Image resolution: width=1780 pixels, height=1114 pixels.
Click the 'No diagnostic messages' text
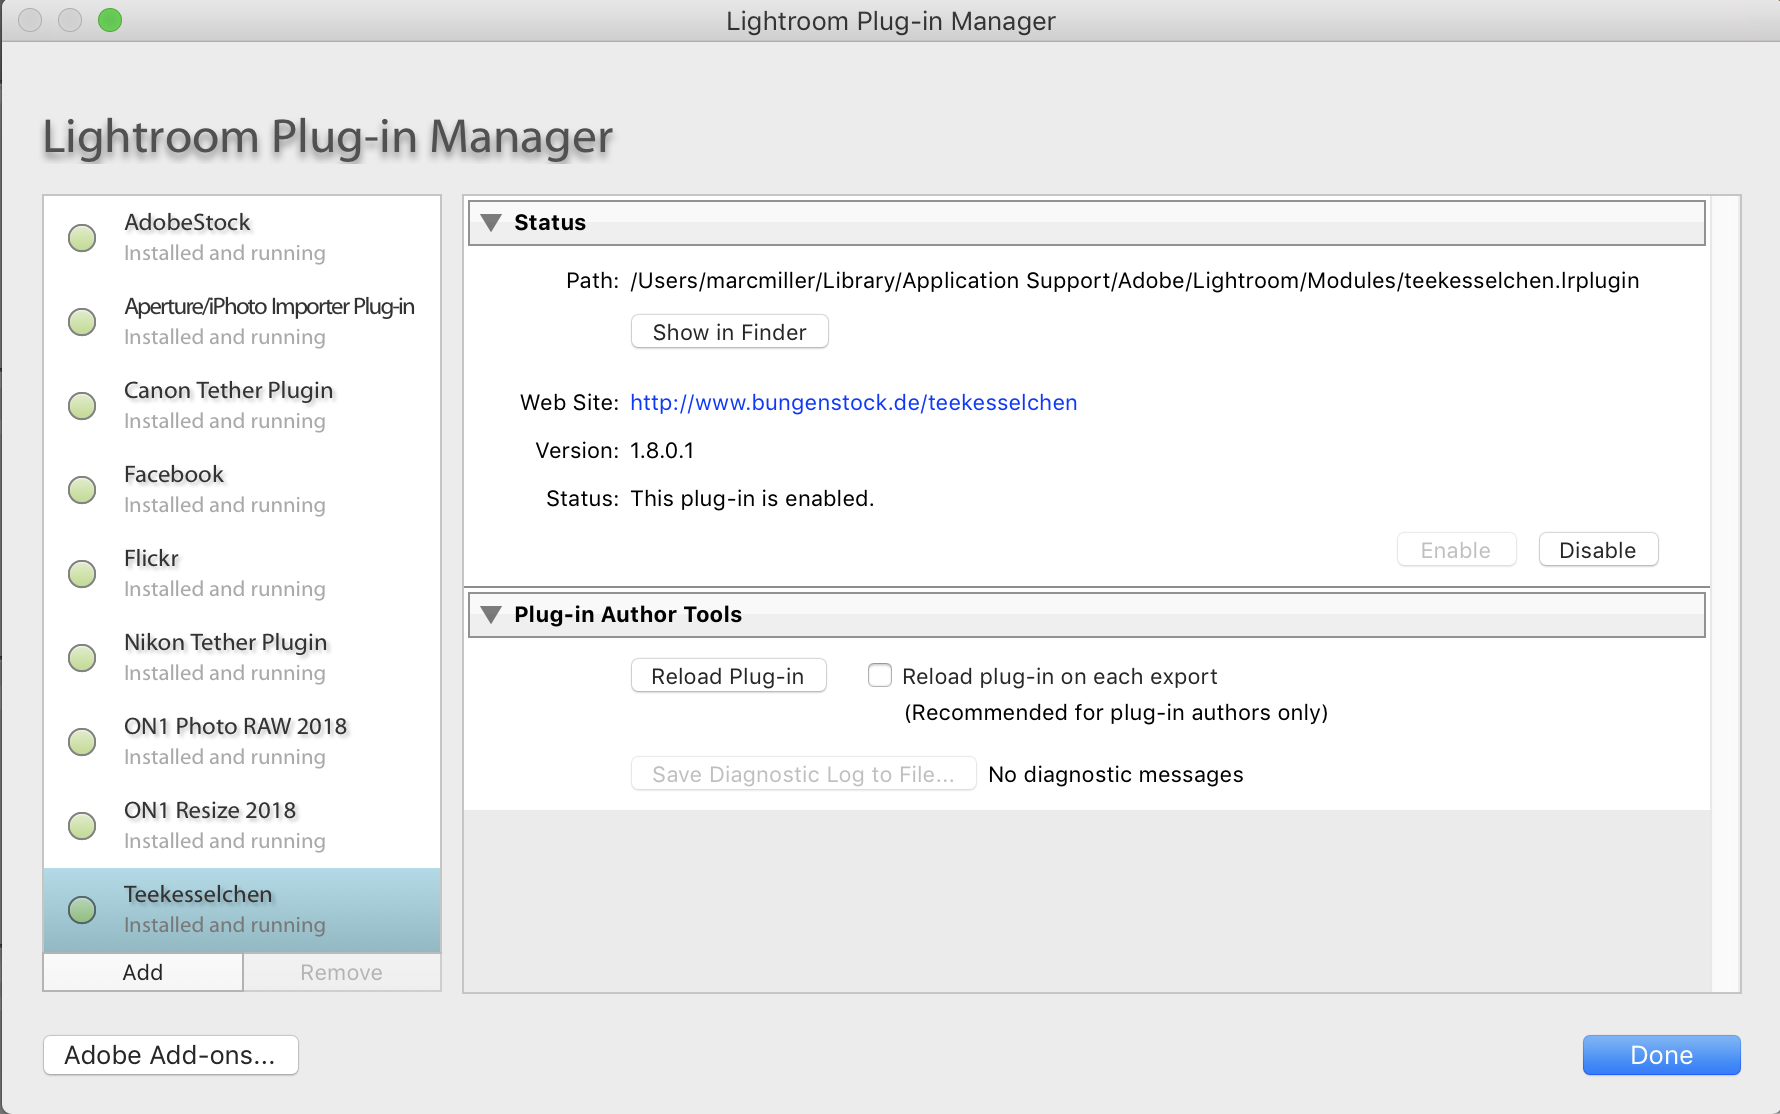(x=1116, y=775)
